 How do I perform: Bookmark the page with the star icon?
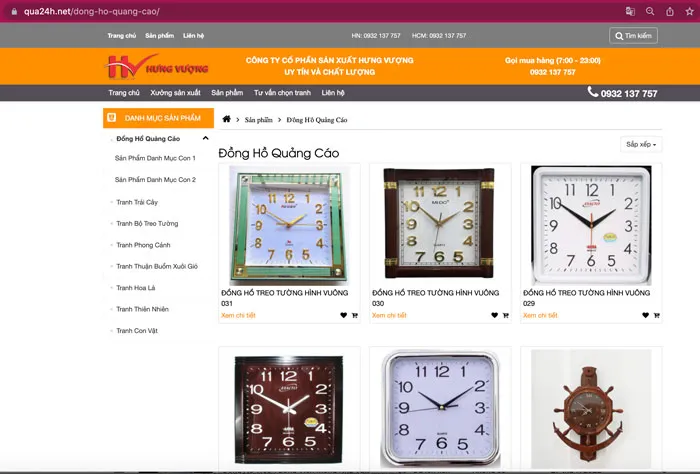coord(689,12)
